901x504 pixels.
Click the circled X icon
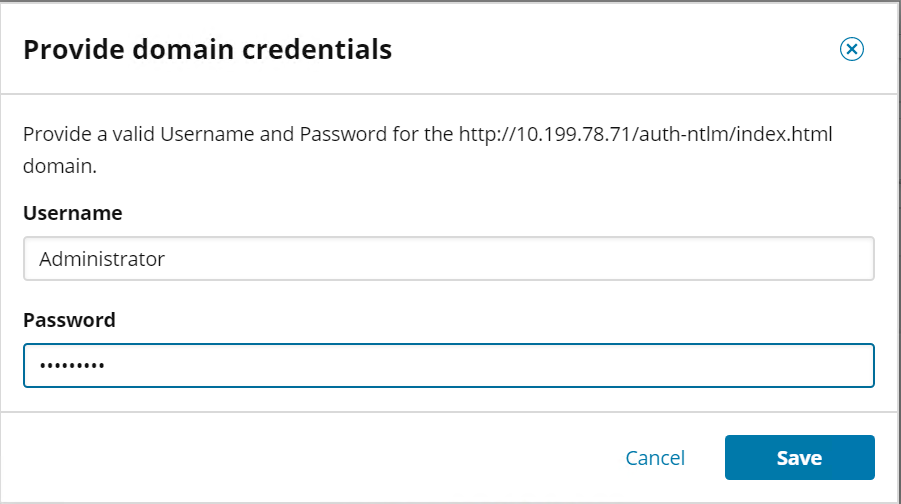[851, 49]
